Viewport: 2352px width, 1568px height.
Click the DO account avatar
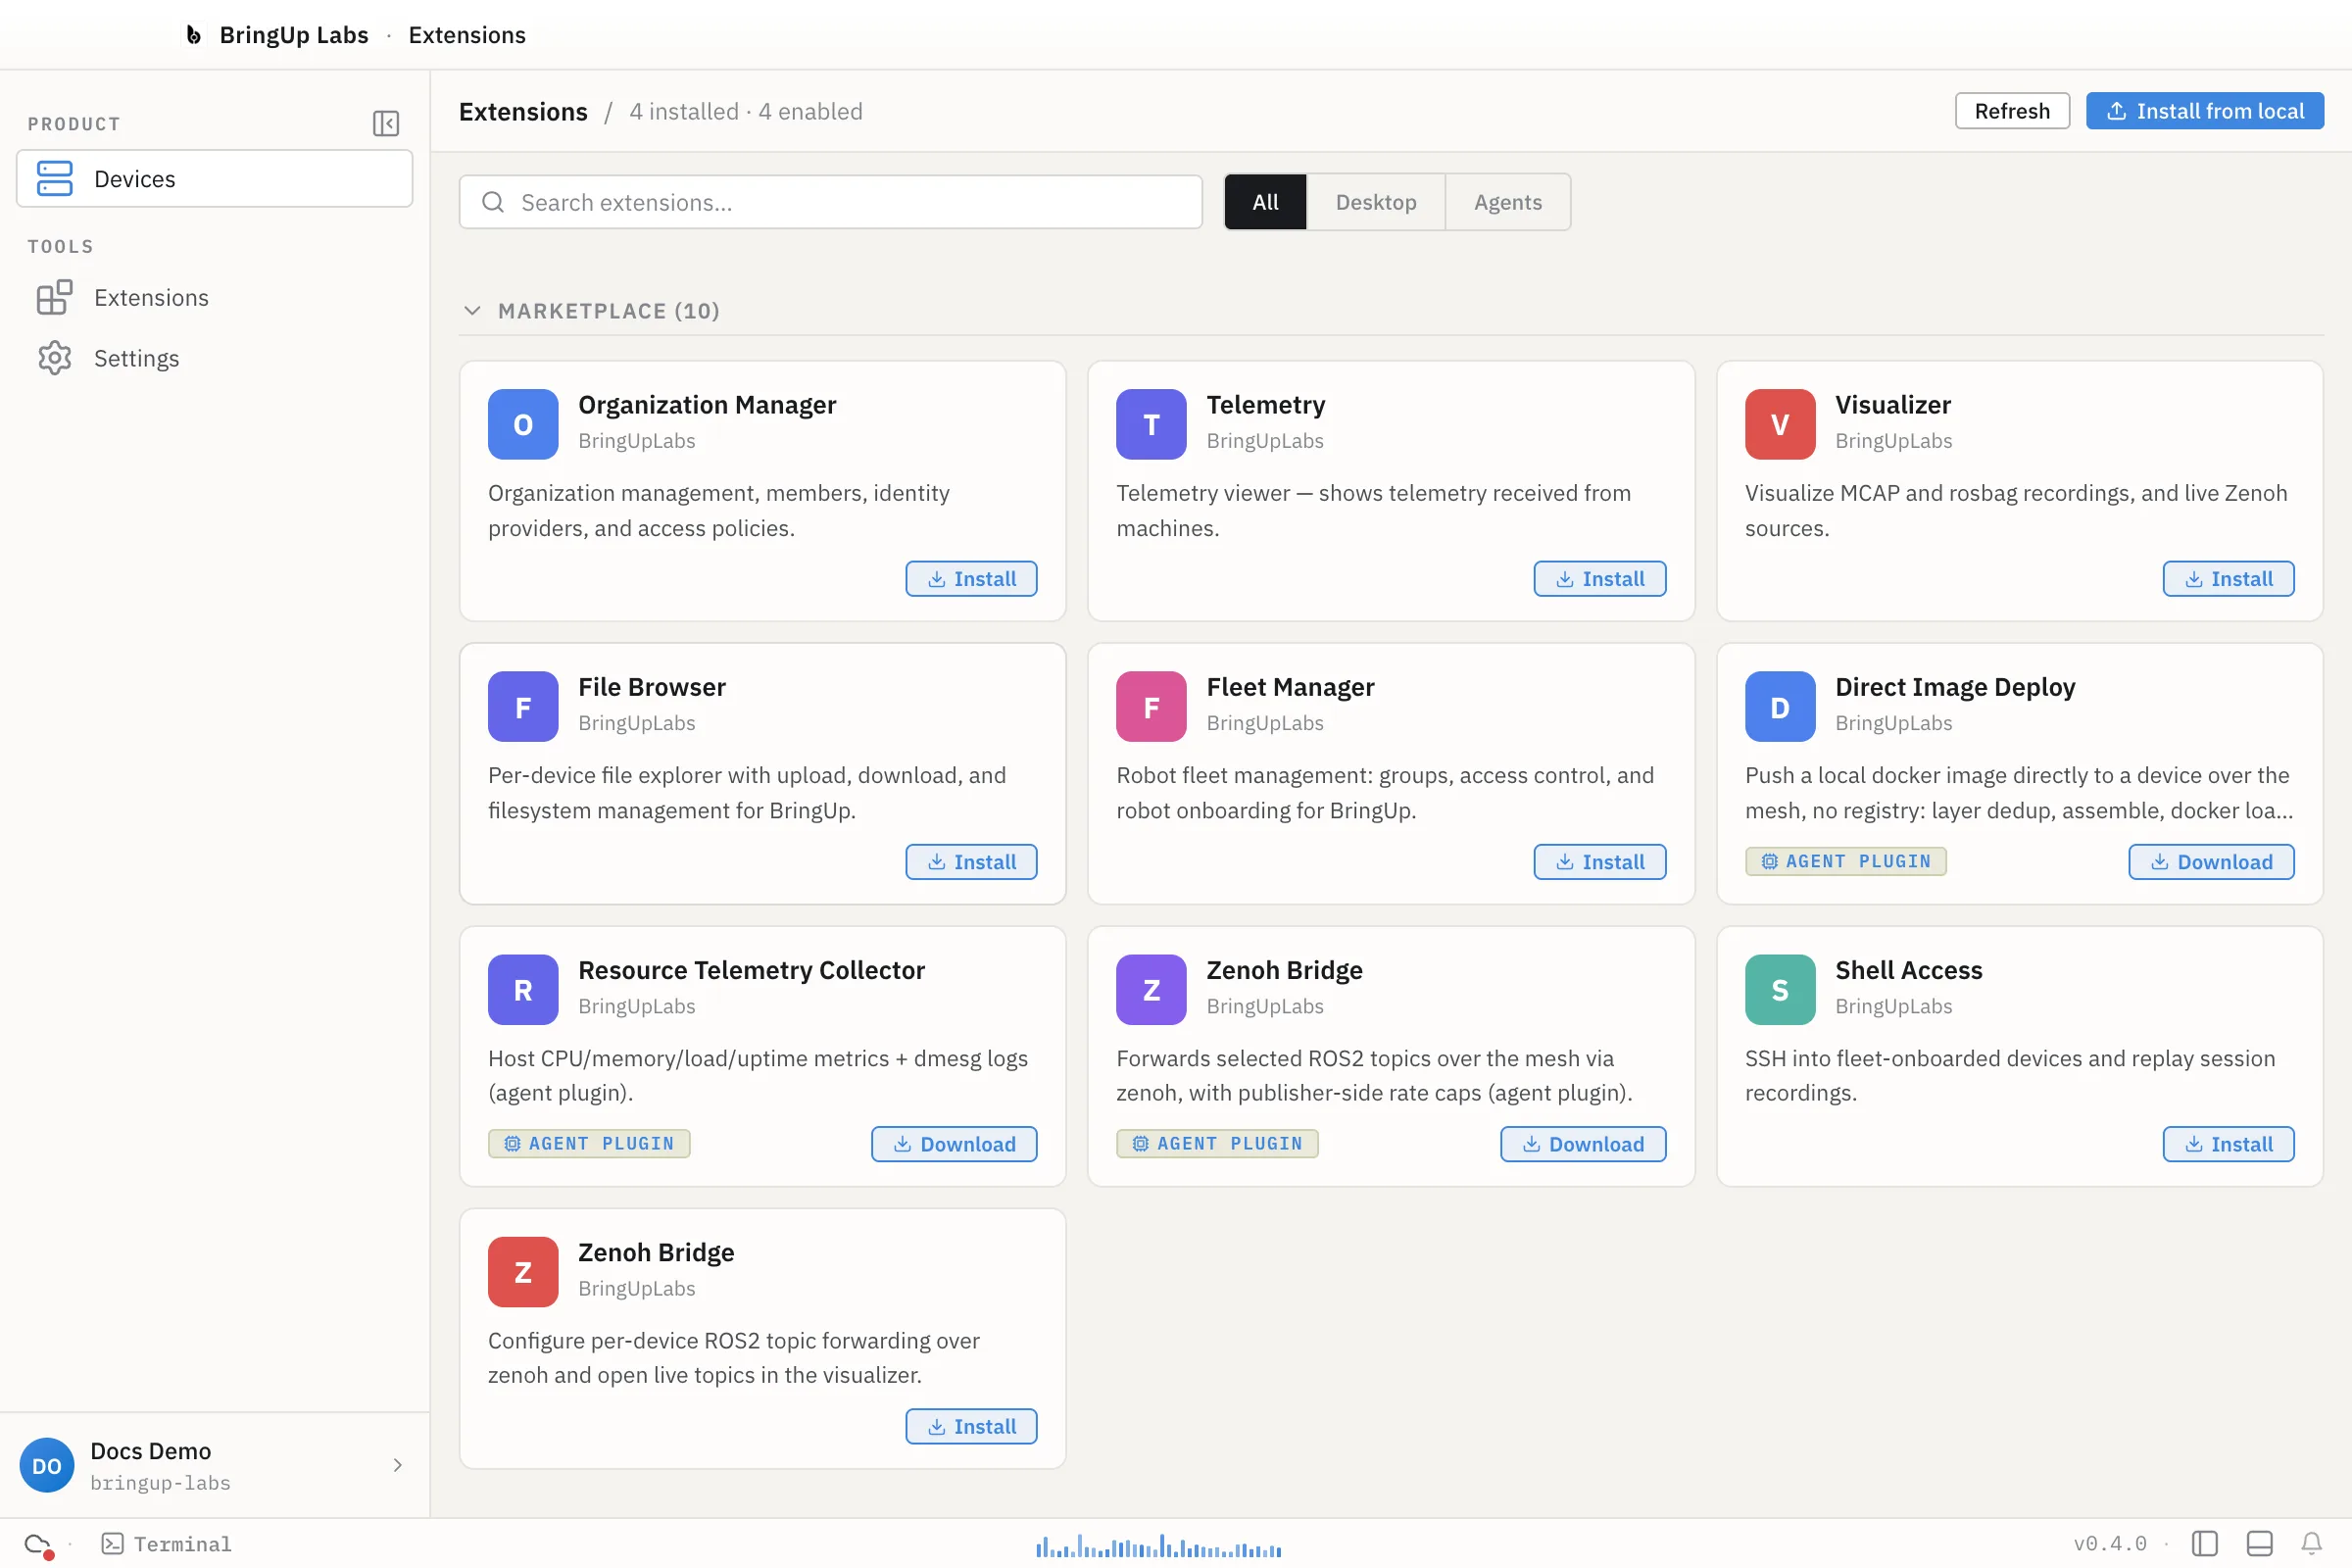(47, 1465)
